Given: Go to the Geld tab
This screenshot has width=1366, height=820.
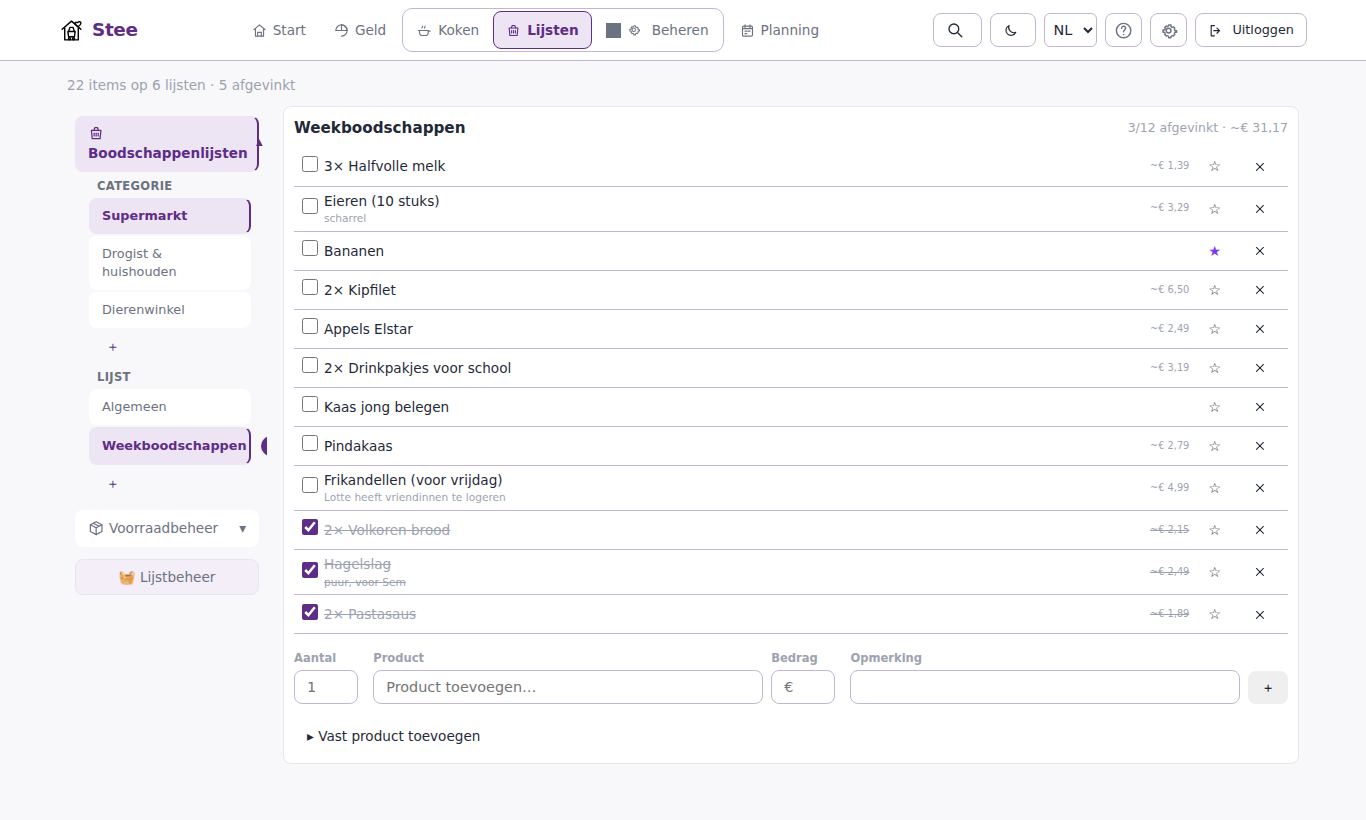Looking at the screenshot, I should tap(360, 30).
